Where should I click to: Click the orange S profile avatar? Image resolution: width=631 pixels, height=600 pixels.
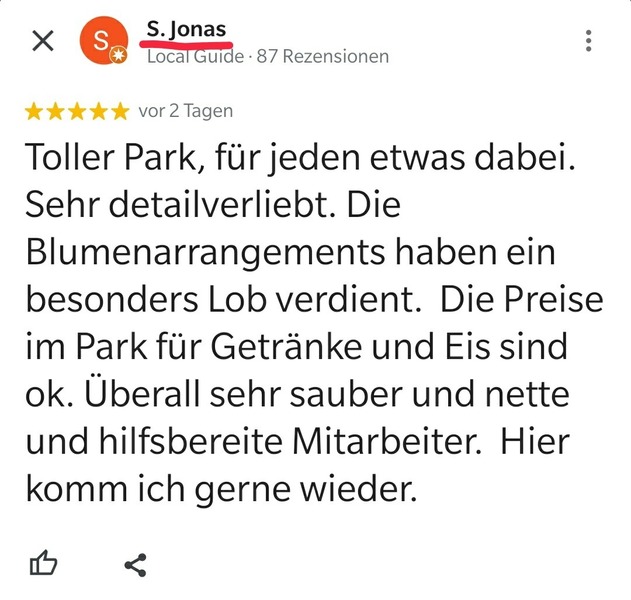click(x=102, y=40)
